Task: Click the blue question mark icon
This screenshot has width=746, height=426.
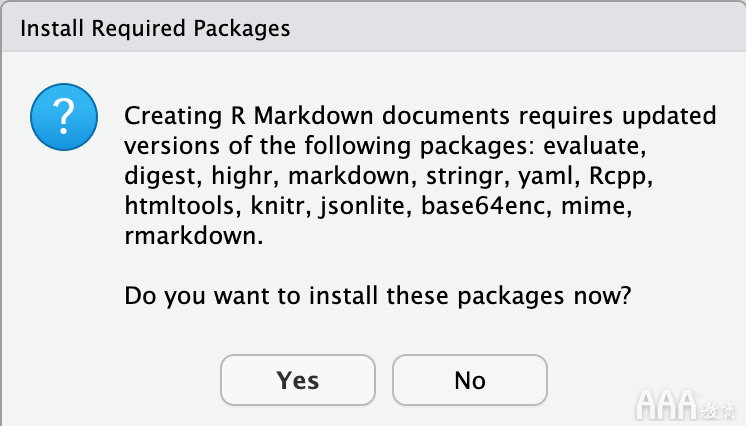Action: [x=64, y=117]
